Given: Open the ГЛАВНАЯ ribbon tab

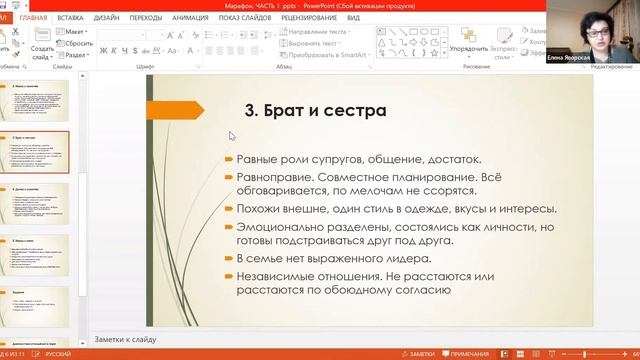Looking at the screenshot, I should (33, 18).
